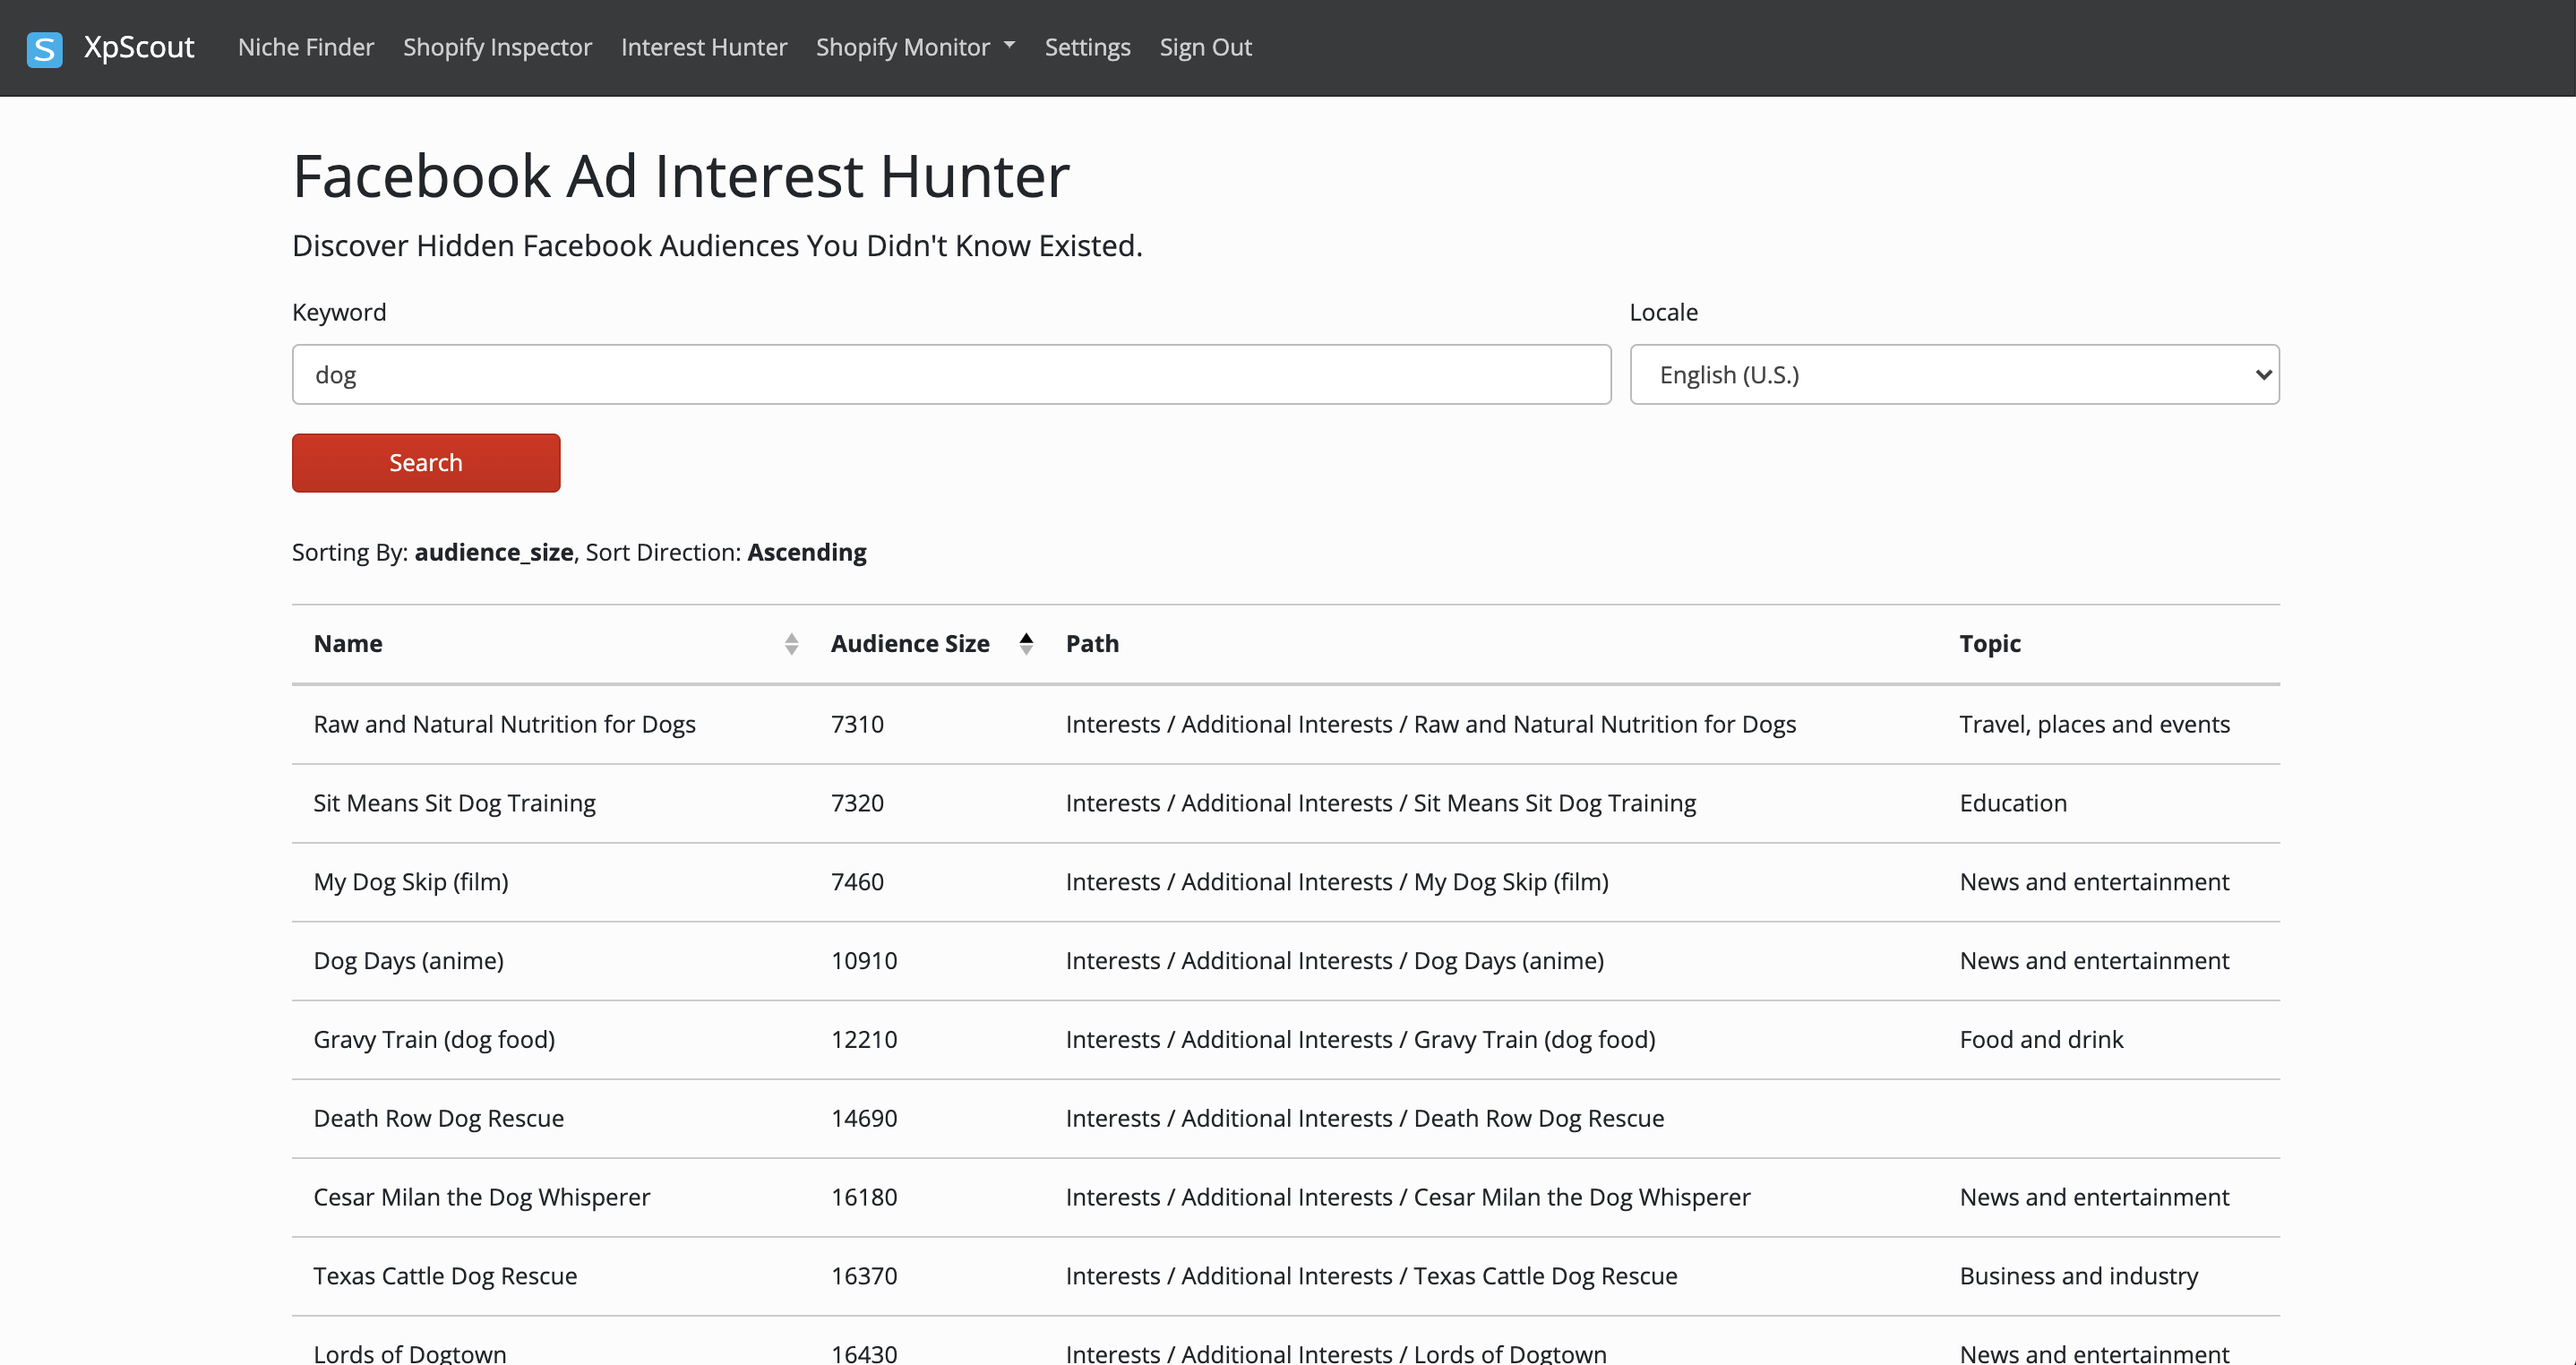Click the XpScout brand name
2576x1365 pixels.
coord(139,47)
